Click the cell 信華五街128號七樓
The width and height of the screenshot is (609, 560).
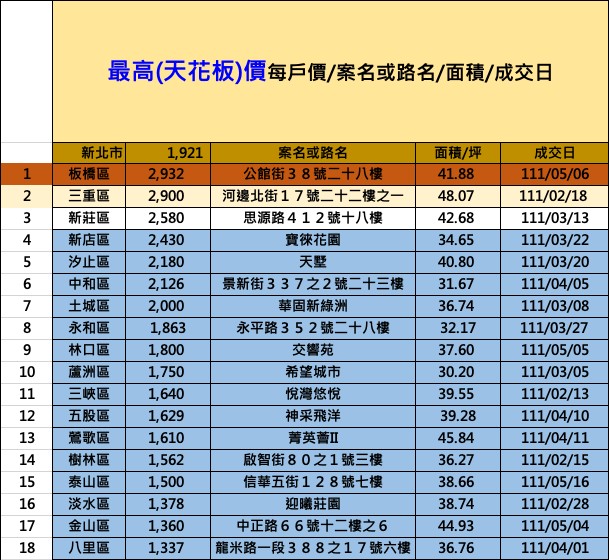(313, 482)
